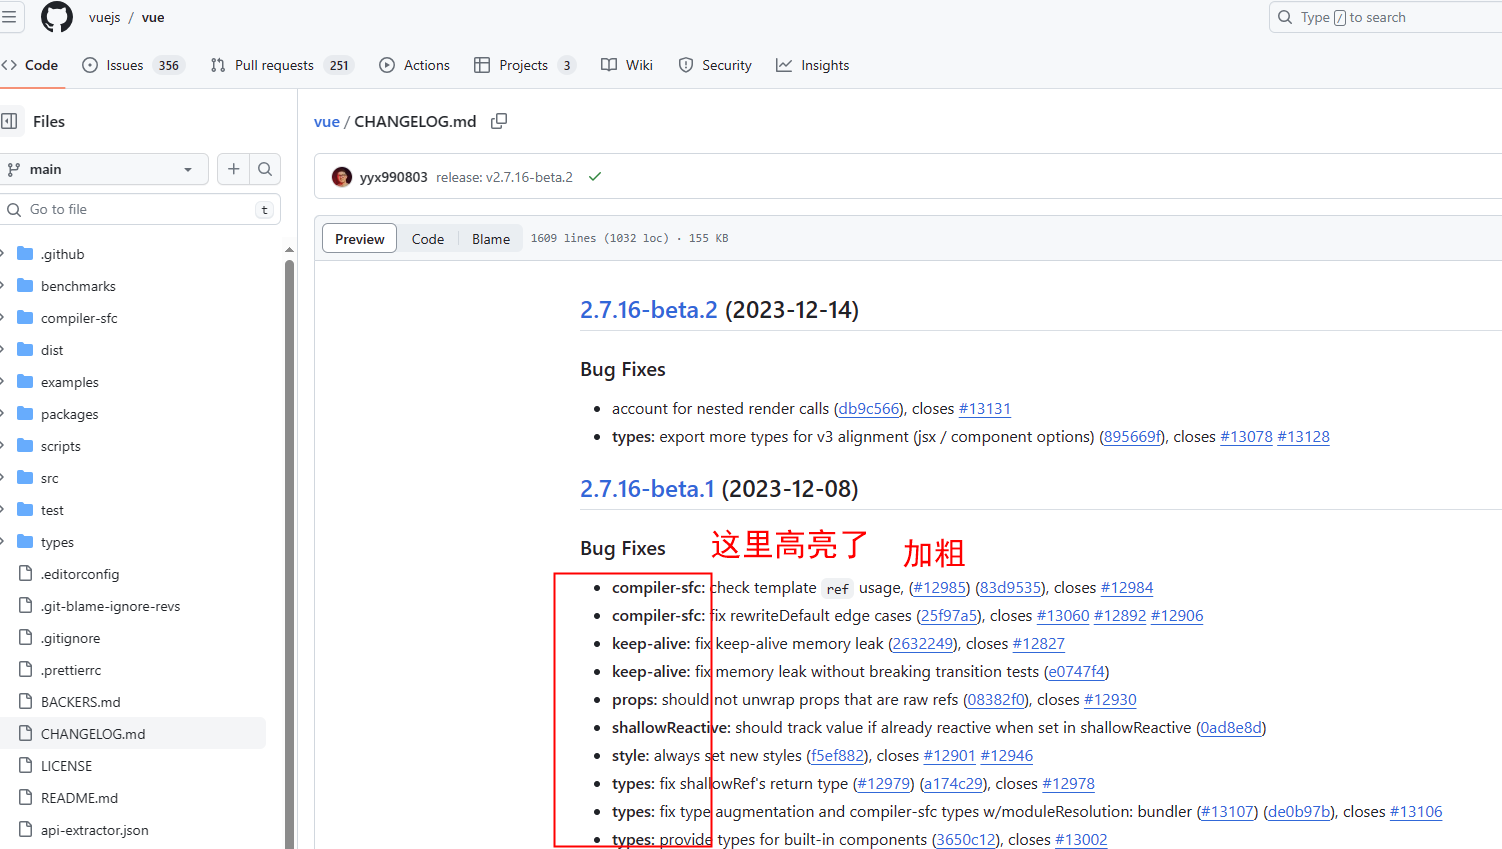Image resolution: width=1502 pixels, height=849 pixels.
Task: Open the .editorconfig file
Action: pyautogui.click(x=80, y=574)
